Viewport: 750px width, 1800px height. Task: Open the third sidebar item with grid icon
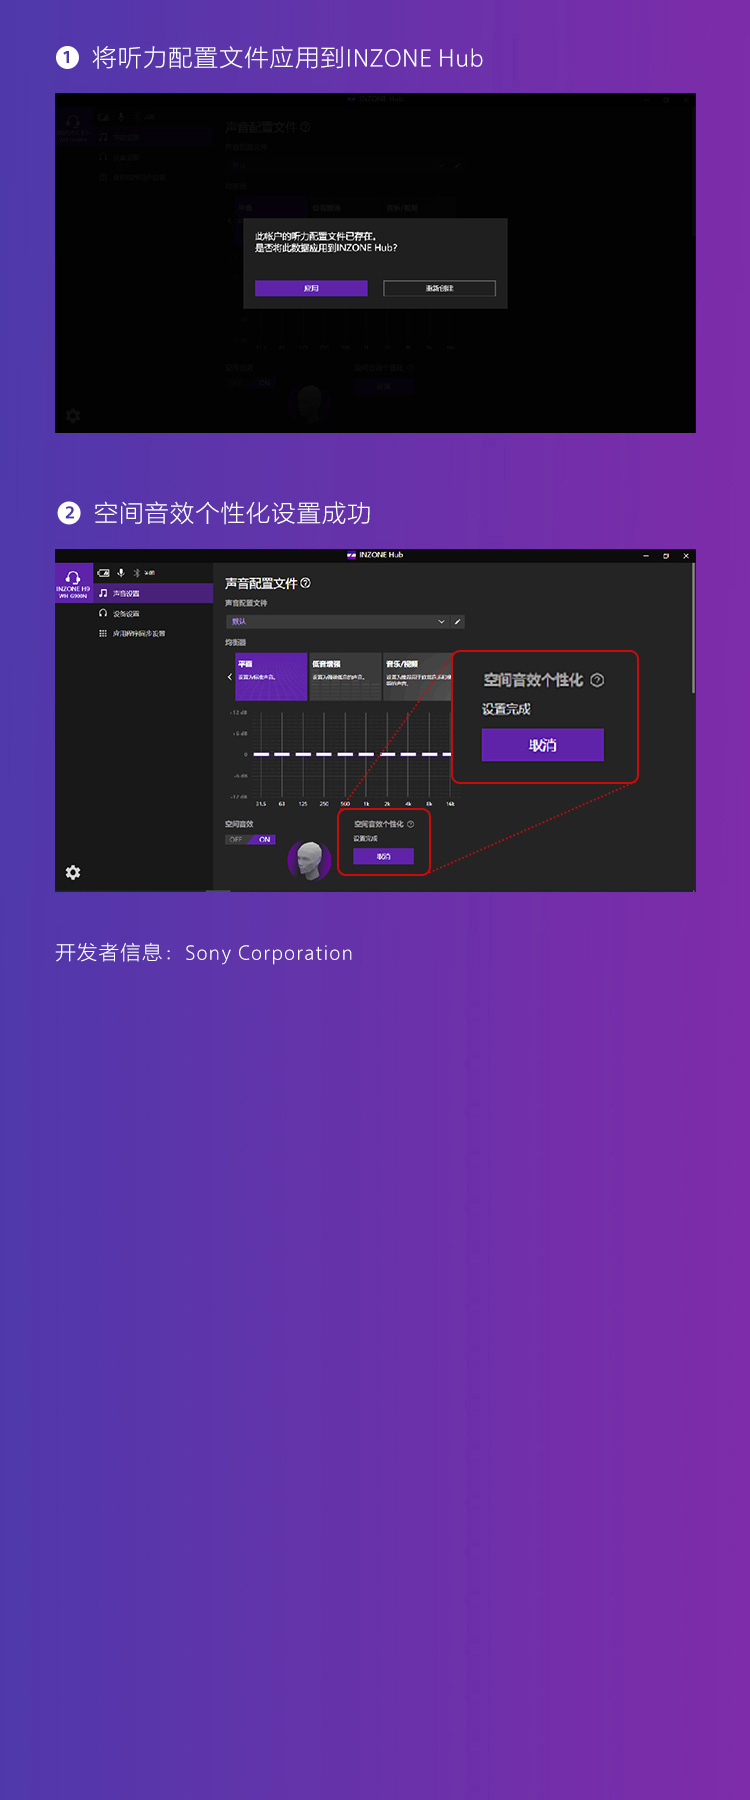(153, 633)
